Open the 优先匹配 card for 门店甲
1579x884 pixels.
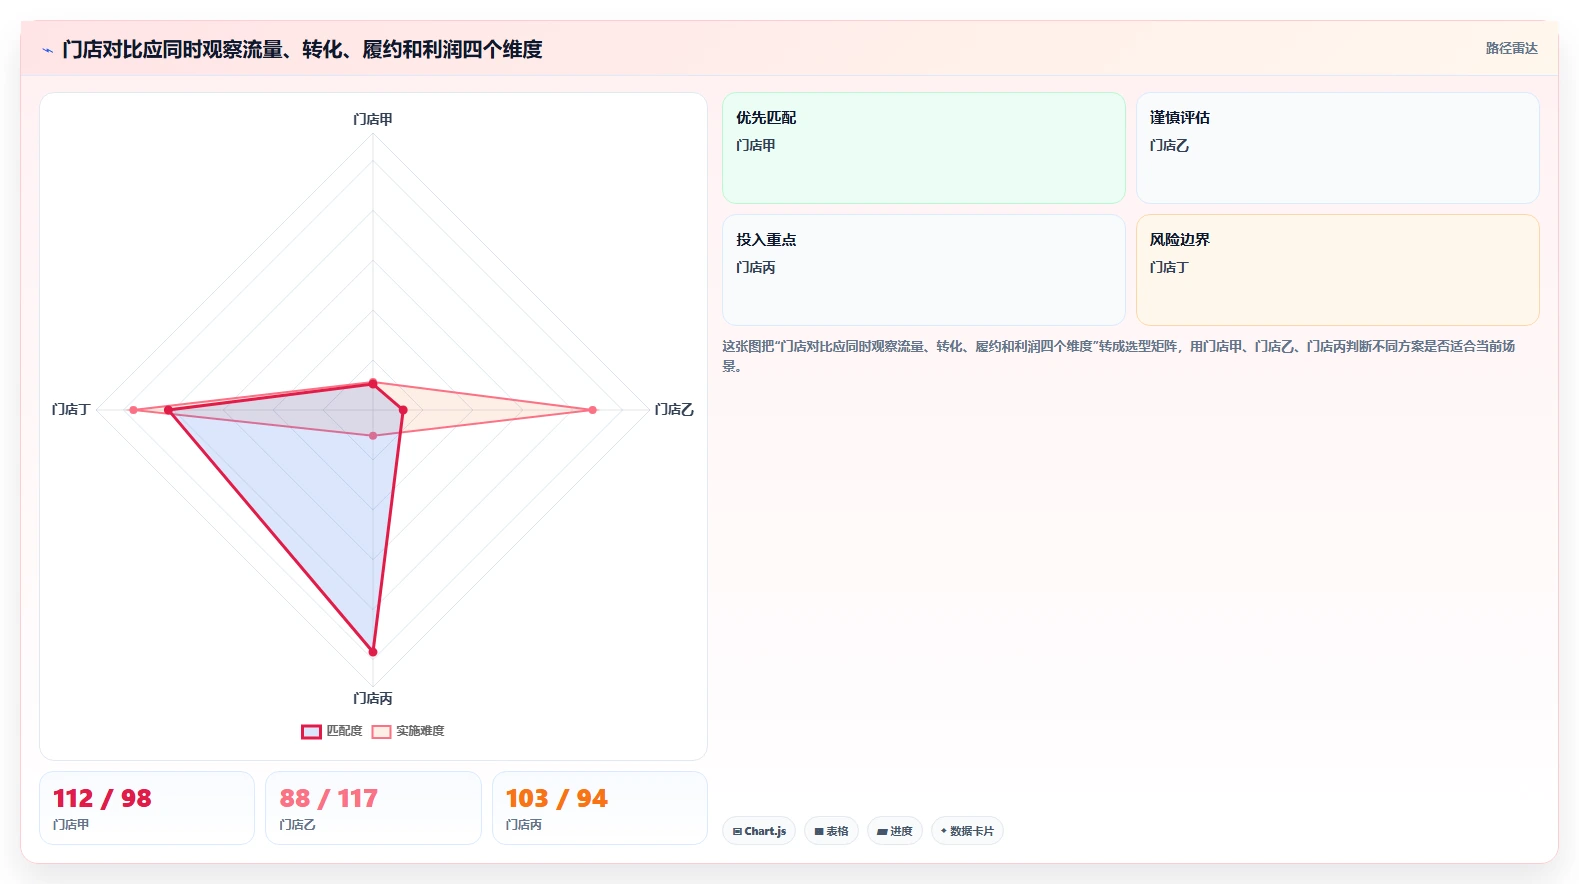coord(924,148)
